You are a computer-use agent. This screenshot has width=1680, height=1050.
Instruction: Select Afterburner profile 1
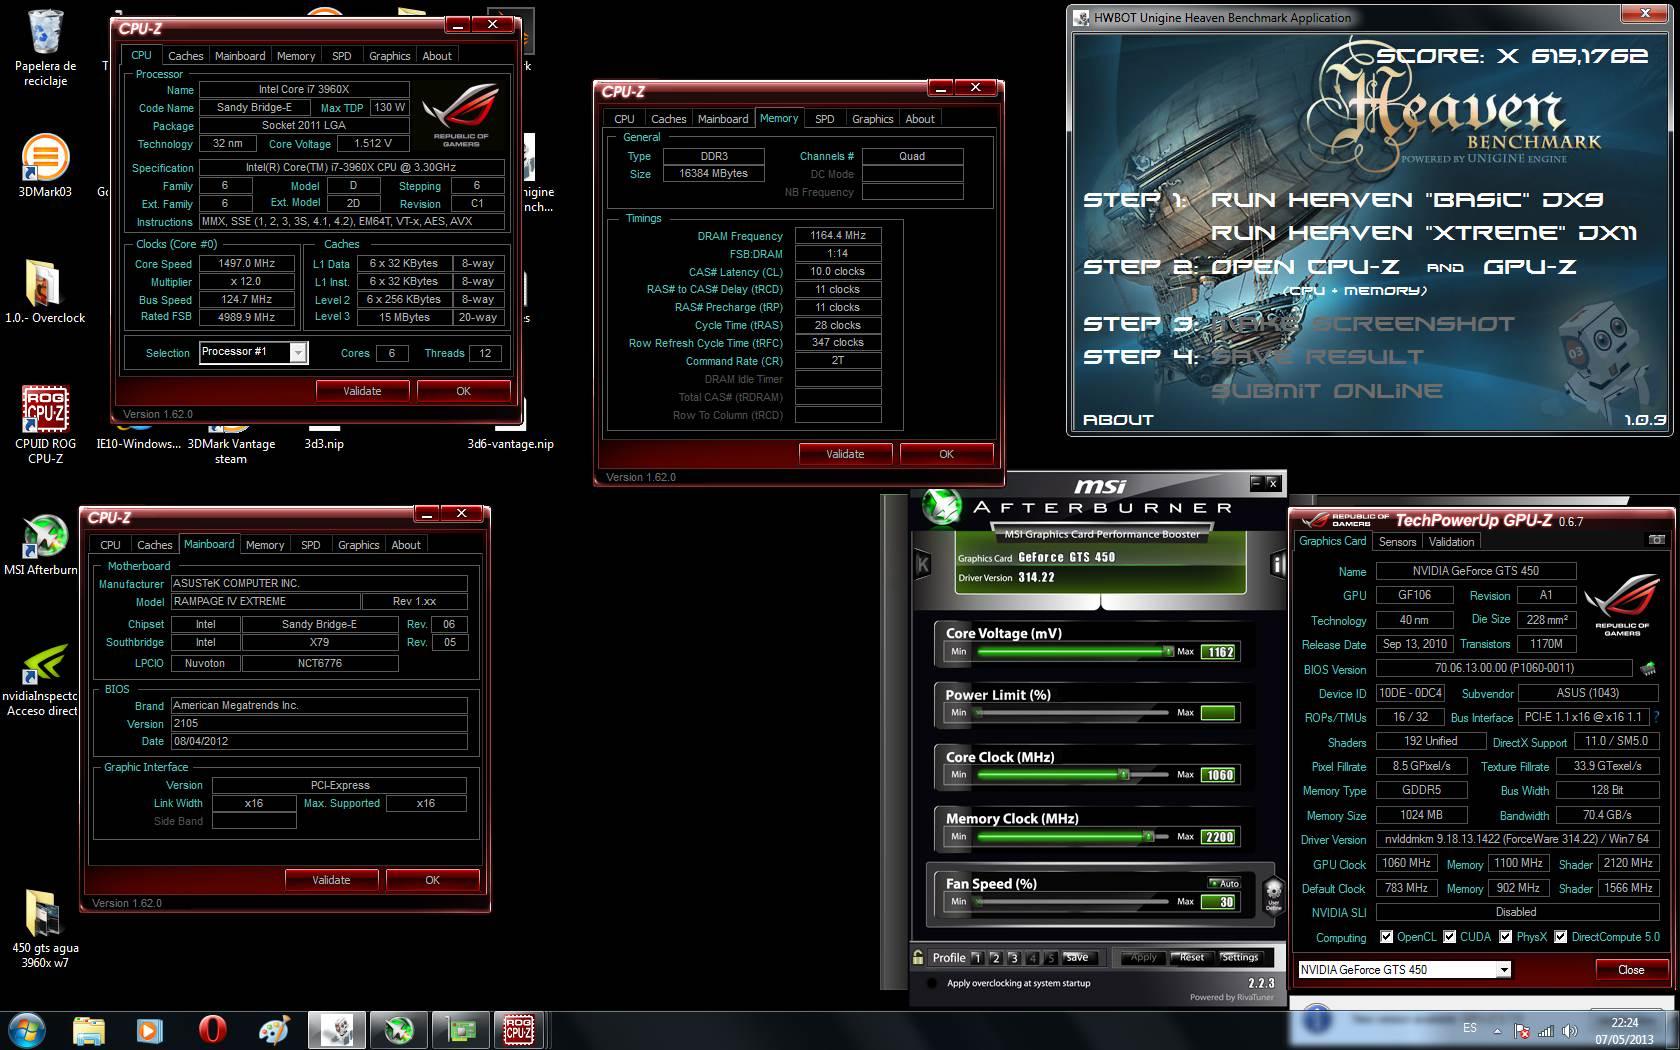978,958
